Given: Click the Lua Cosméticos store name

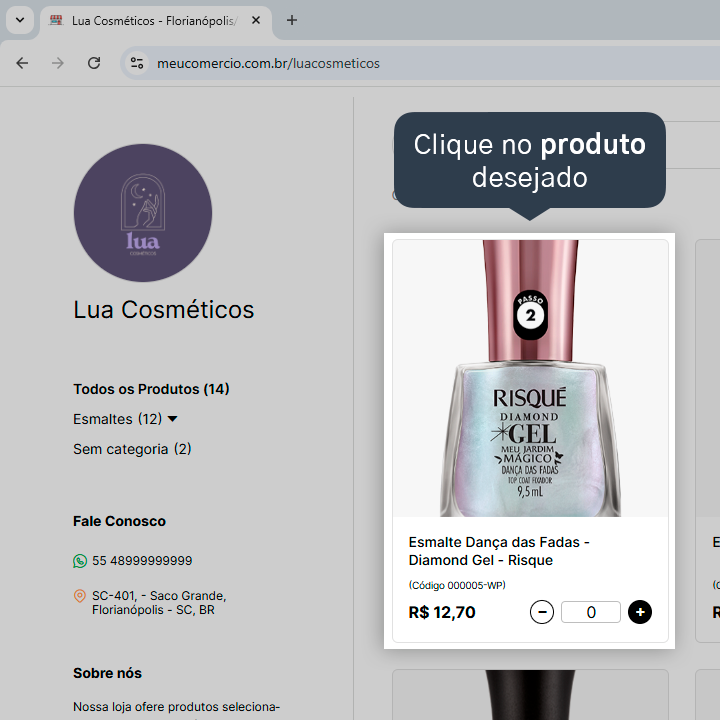Looking at the screenshot, I should tap(163, 309).
